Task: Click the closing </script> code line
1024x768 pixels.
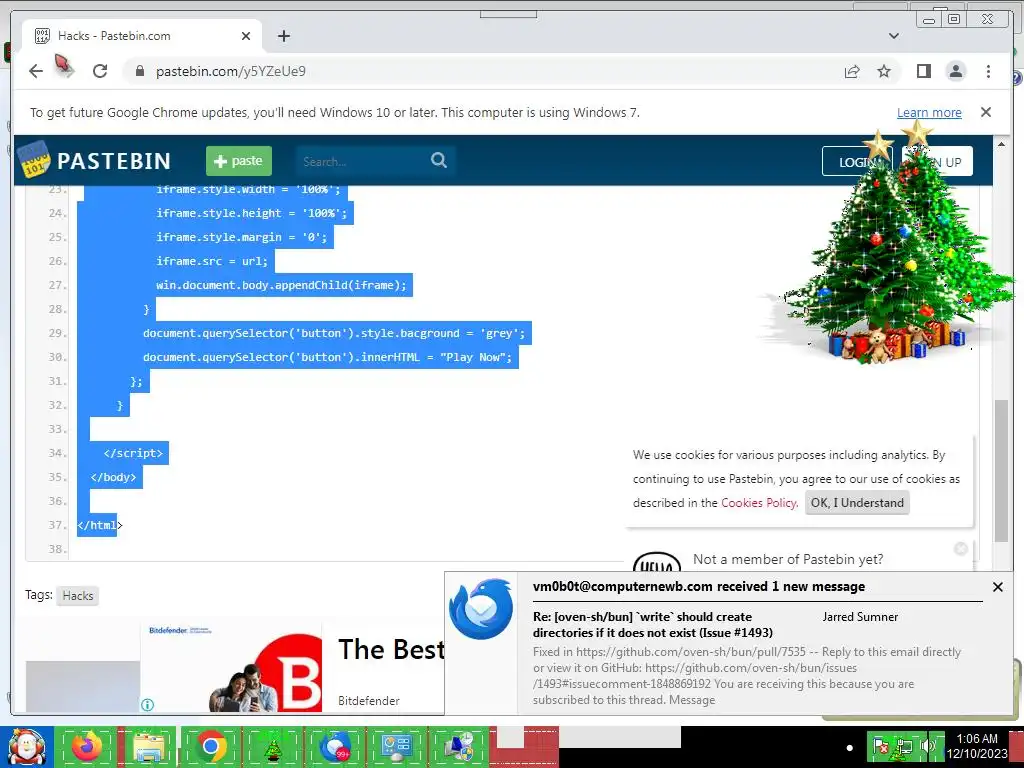Action: click(133, 453)
